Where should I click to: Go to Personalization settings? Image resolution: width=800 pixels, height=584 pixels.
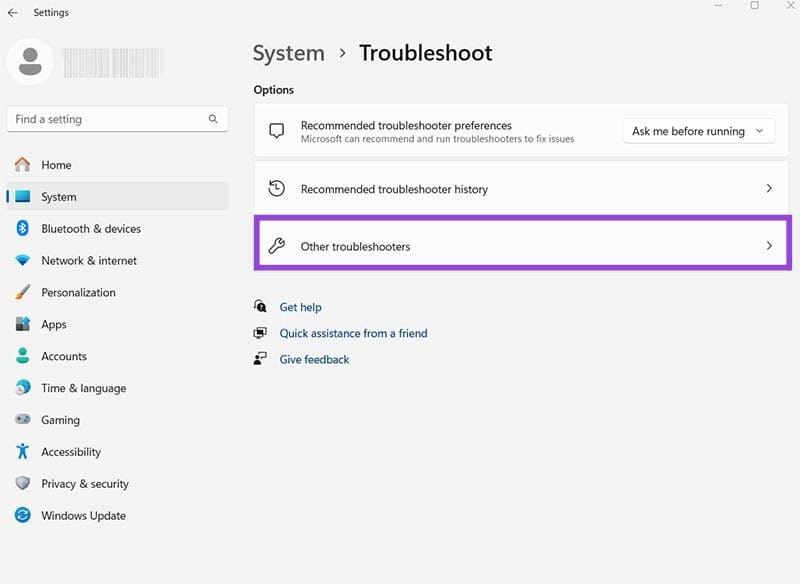pos(117,292)
